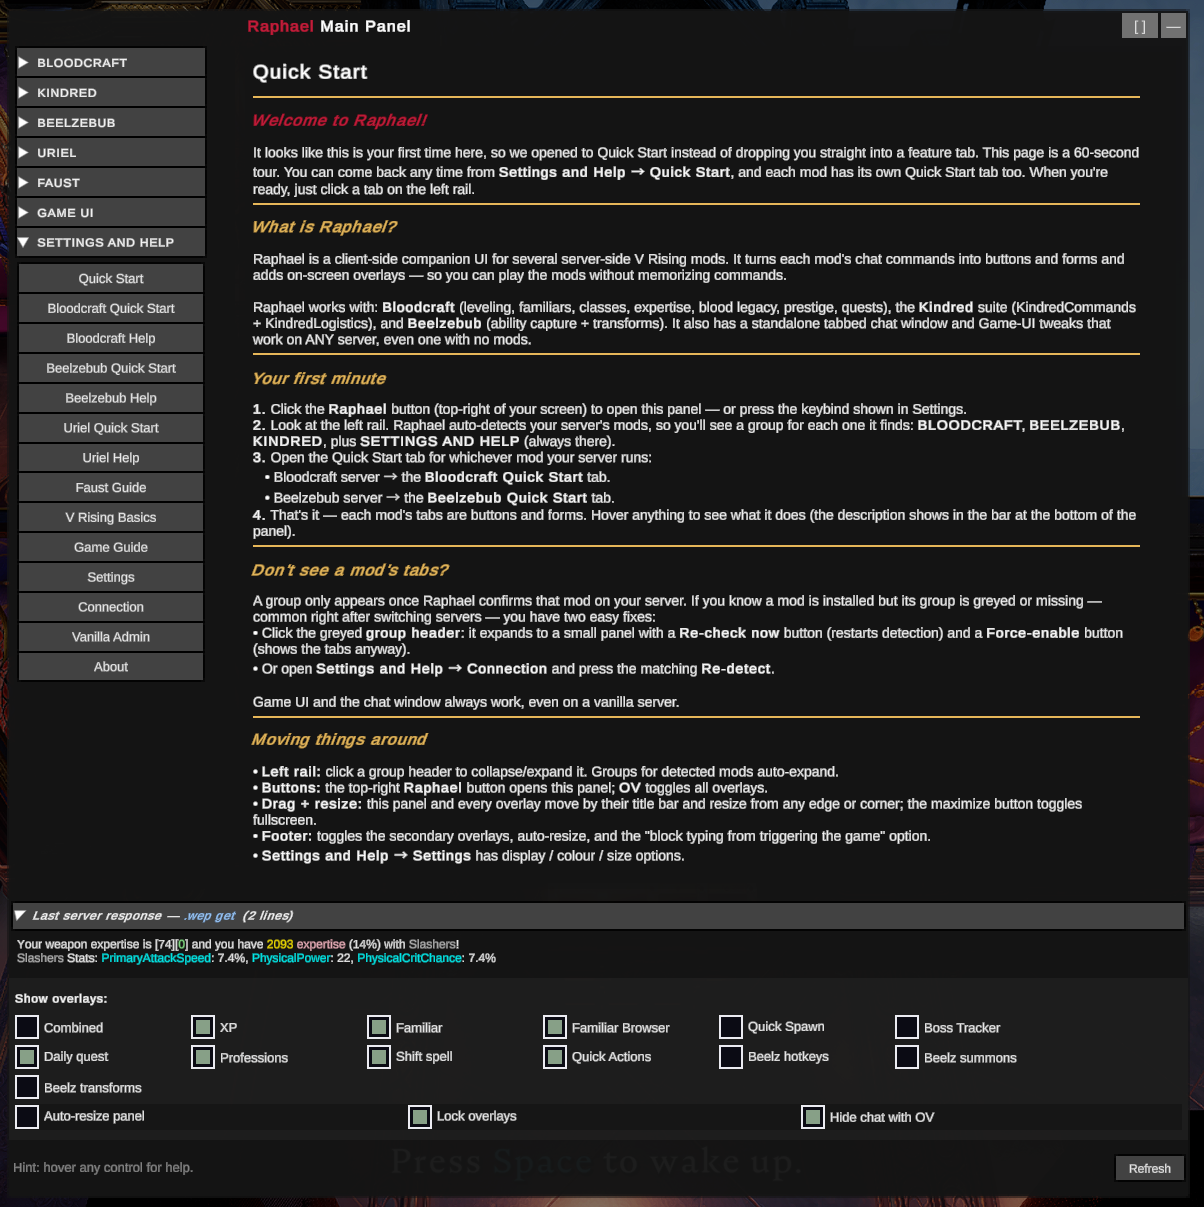Enable the Quick Spawn overlay checkbox
1204x1207 pixels.
(731, 1027)
